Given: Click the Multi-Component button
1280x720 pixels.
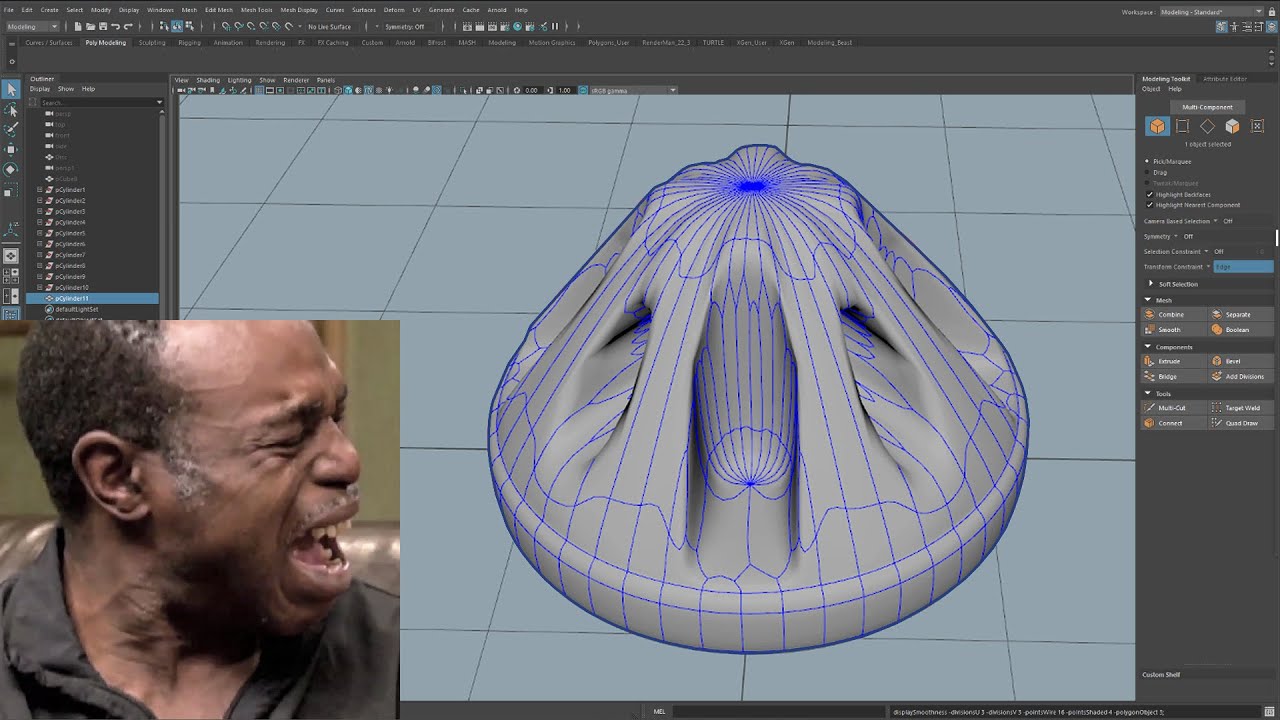Looking at the screenshot, I should tap(1207, 107).
